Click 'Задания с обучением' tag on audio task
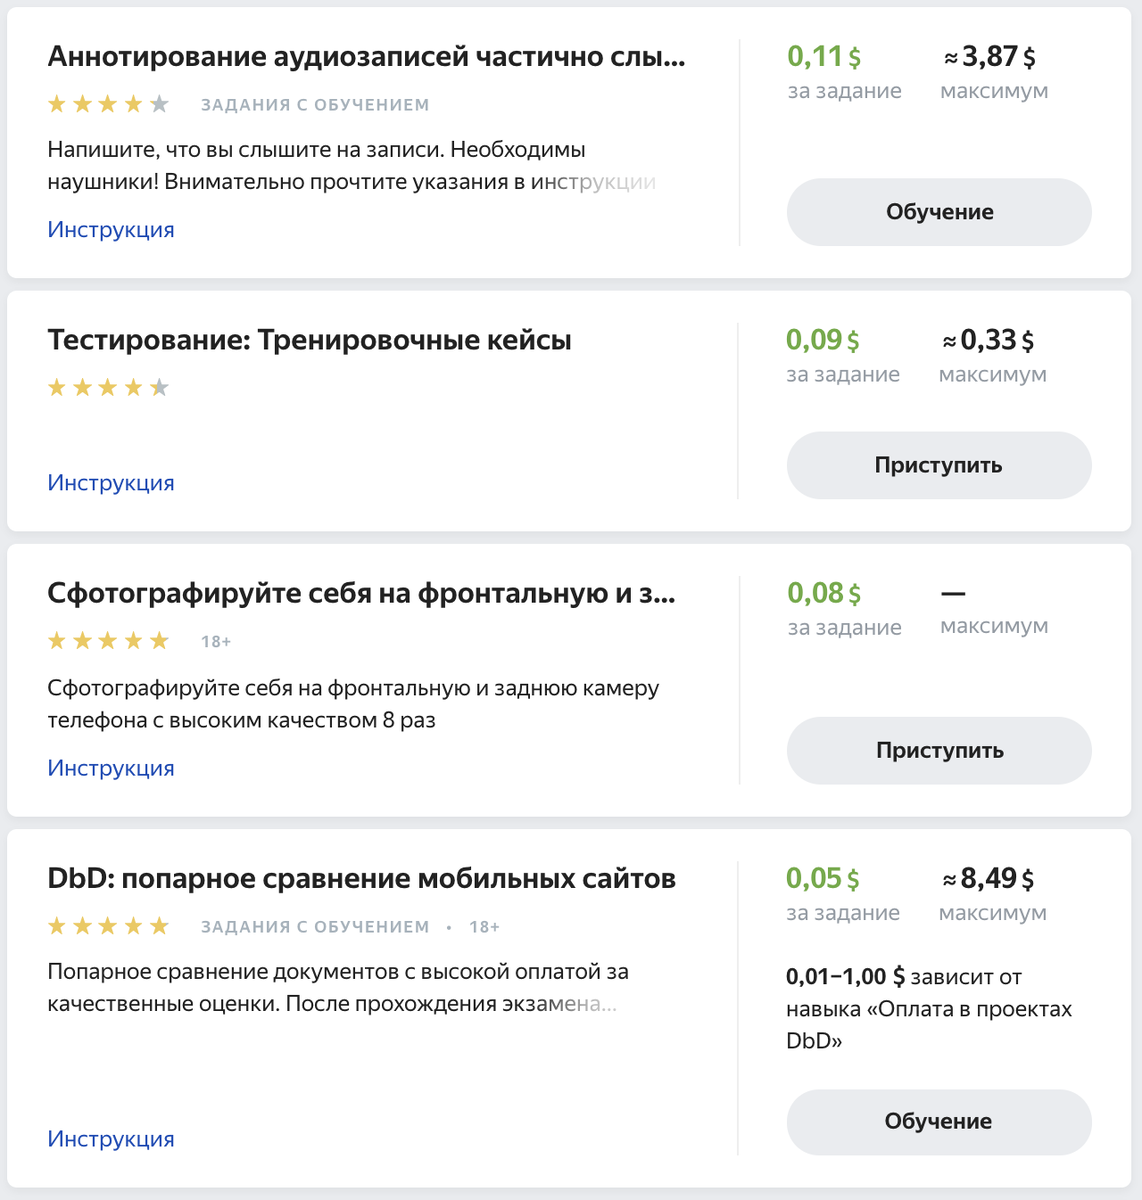Screen dimensions: 1142x1200 (x=314, y=105)
